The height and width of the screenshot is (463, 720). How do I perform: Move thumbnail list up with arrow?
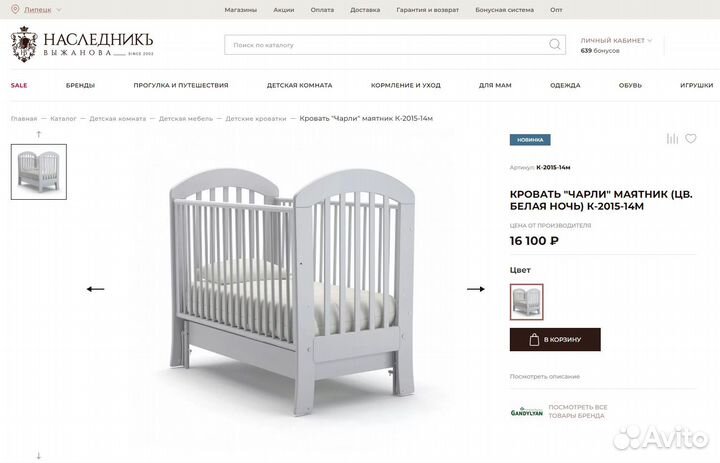point(39,134)
